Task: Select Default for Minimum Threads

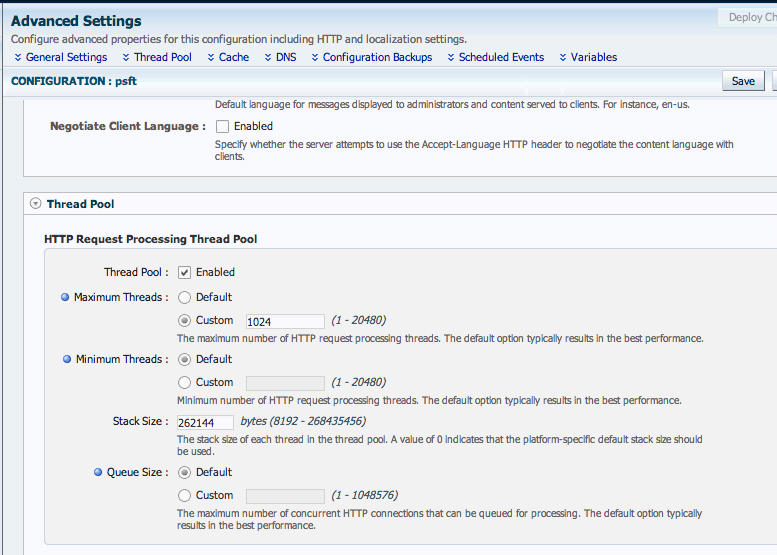Action: coord(184,359)
